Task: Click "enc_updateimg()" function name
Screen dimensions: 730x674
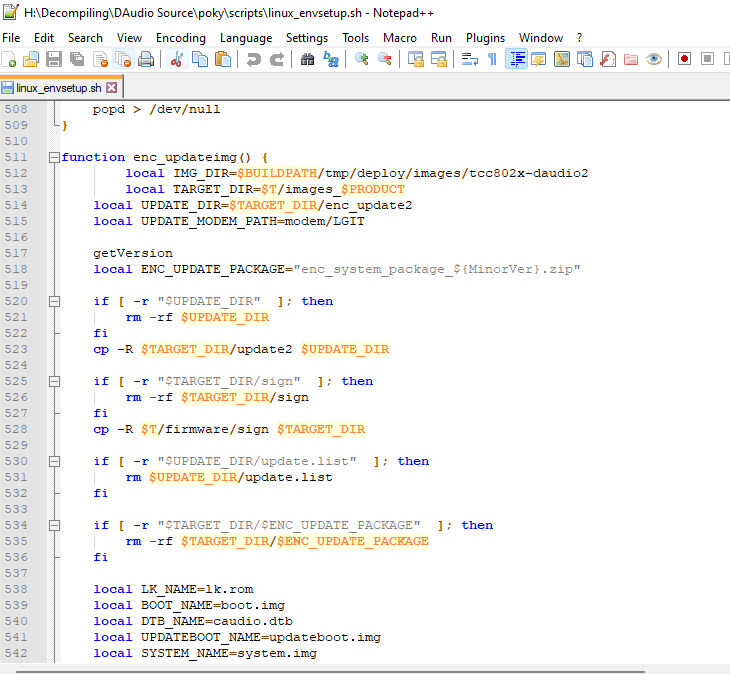Action: 192,157
